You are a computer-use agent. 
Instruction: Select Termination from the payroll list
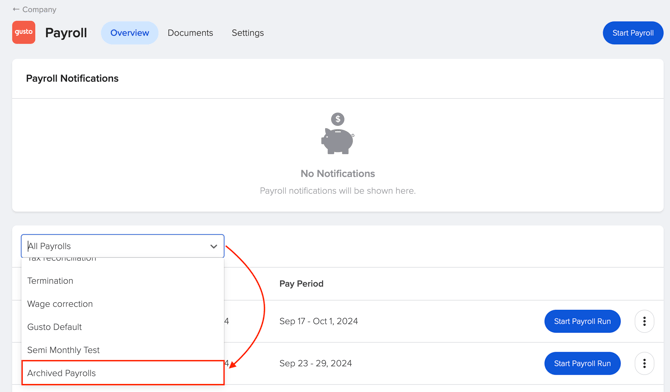[x=123, y=281]
